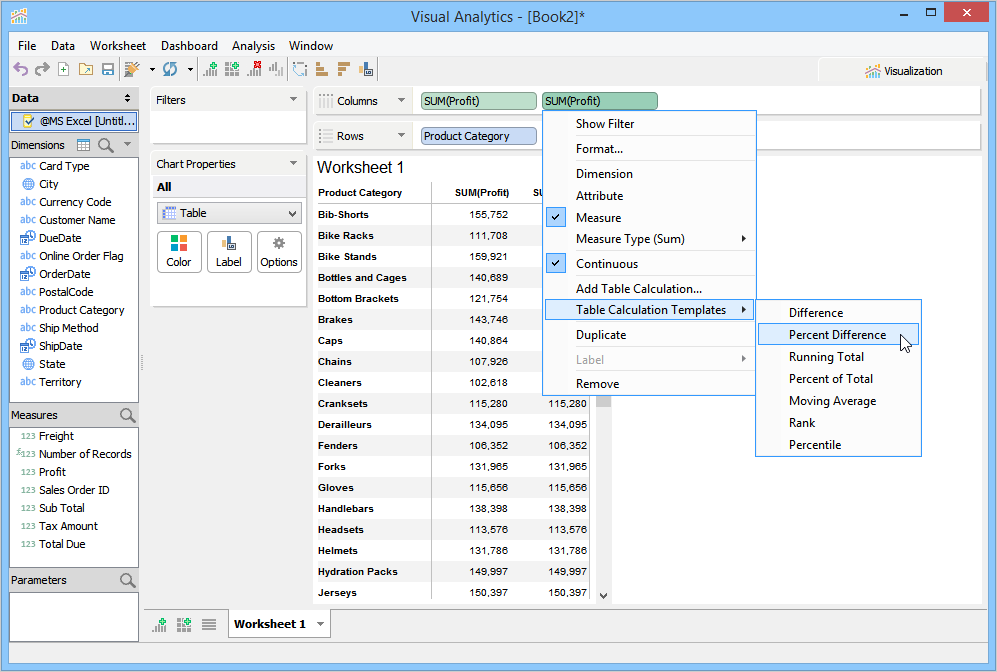Image resolution: width=997 pixels, height=672 pixels.
Task: Click the search magnifier next to Dimensions
Action: coord(106,145)
